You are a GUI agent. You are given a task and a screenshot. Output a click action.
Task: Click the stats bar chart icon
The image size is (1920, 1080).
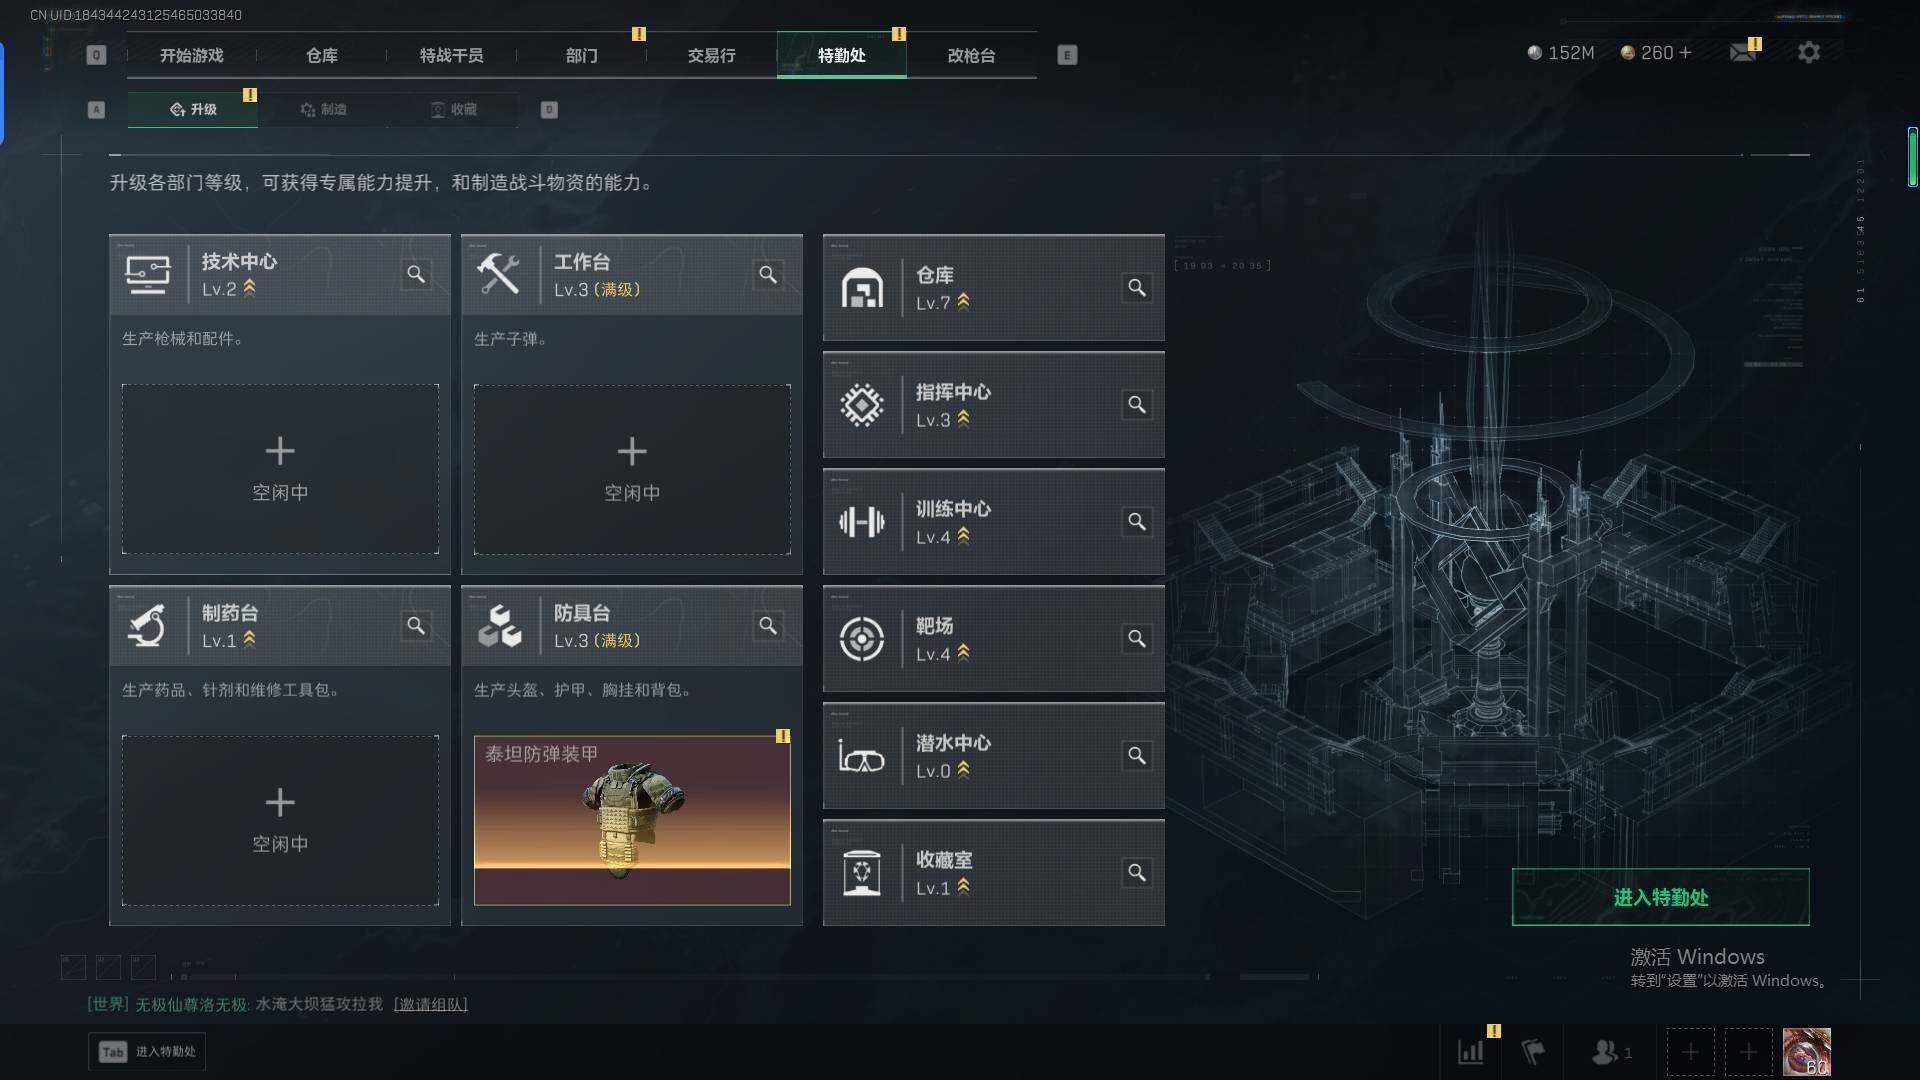[1471, 1051]
